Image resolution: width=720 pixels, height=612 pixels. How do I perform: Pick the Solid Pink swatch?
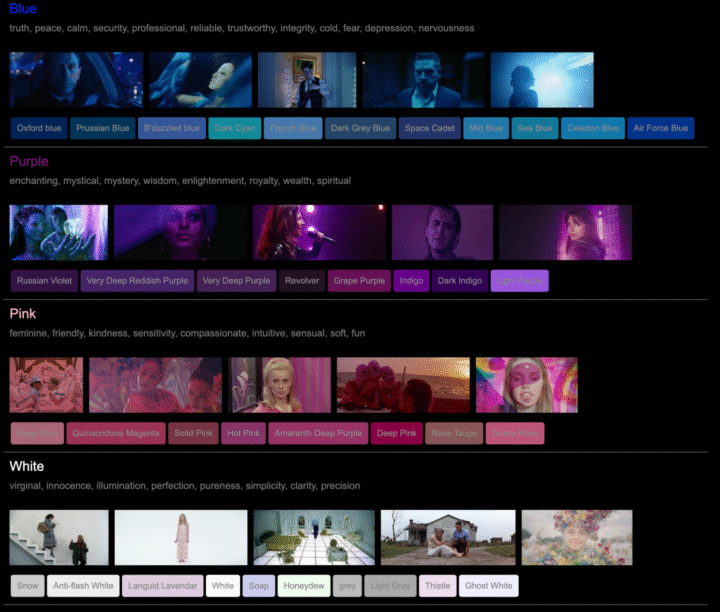[x=193, y=433]
